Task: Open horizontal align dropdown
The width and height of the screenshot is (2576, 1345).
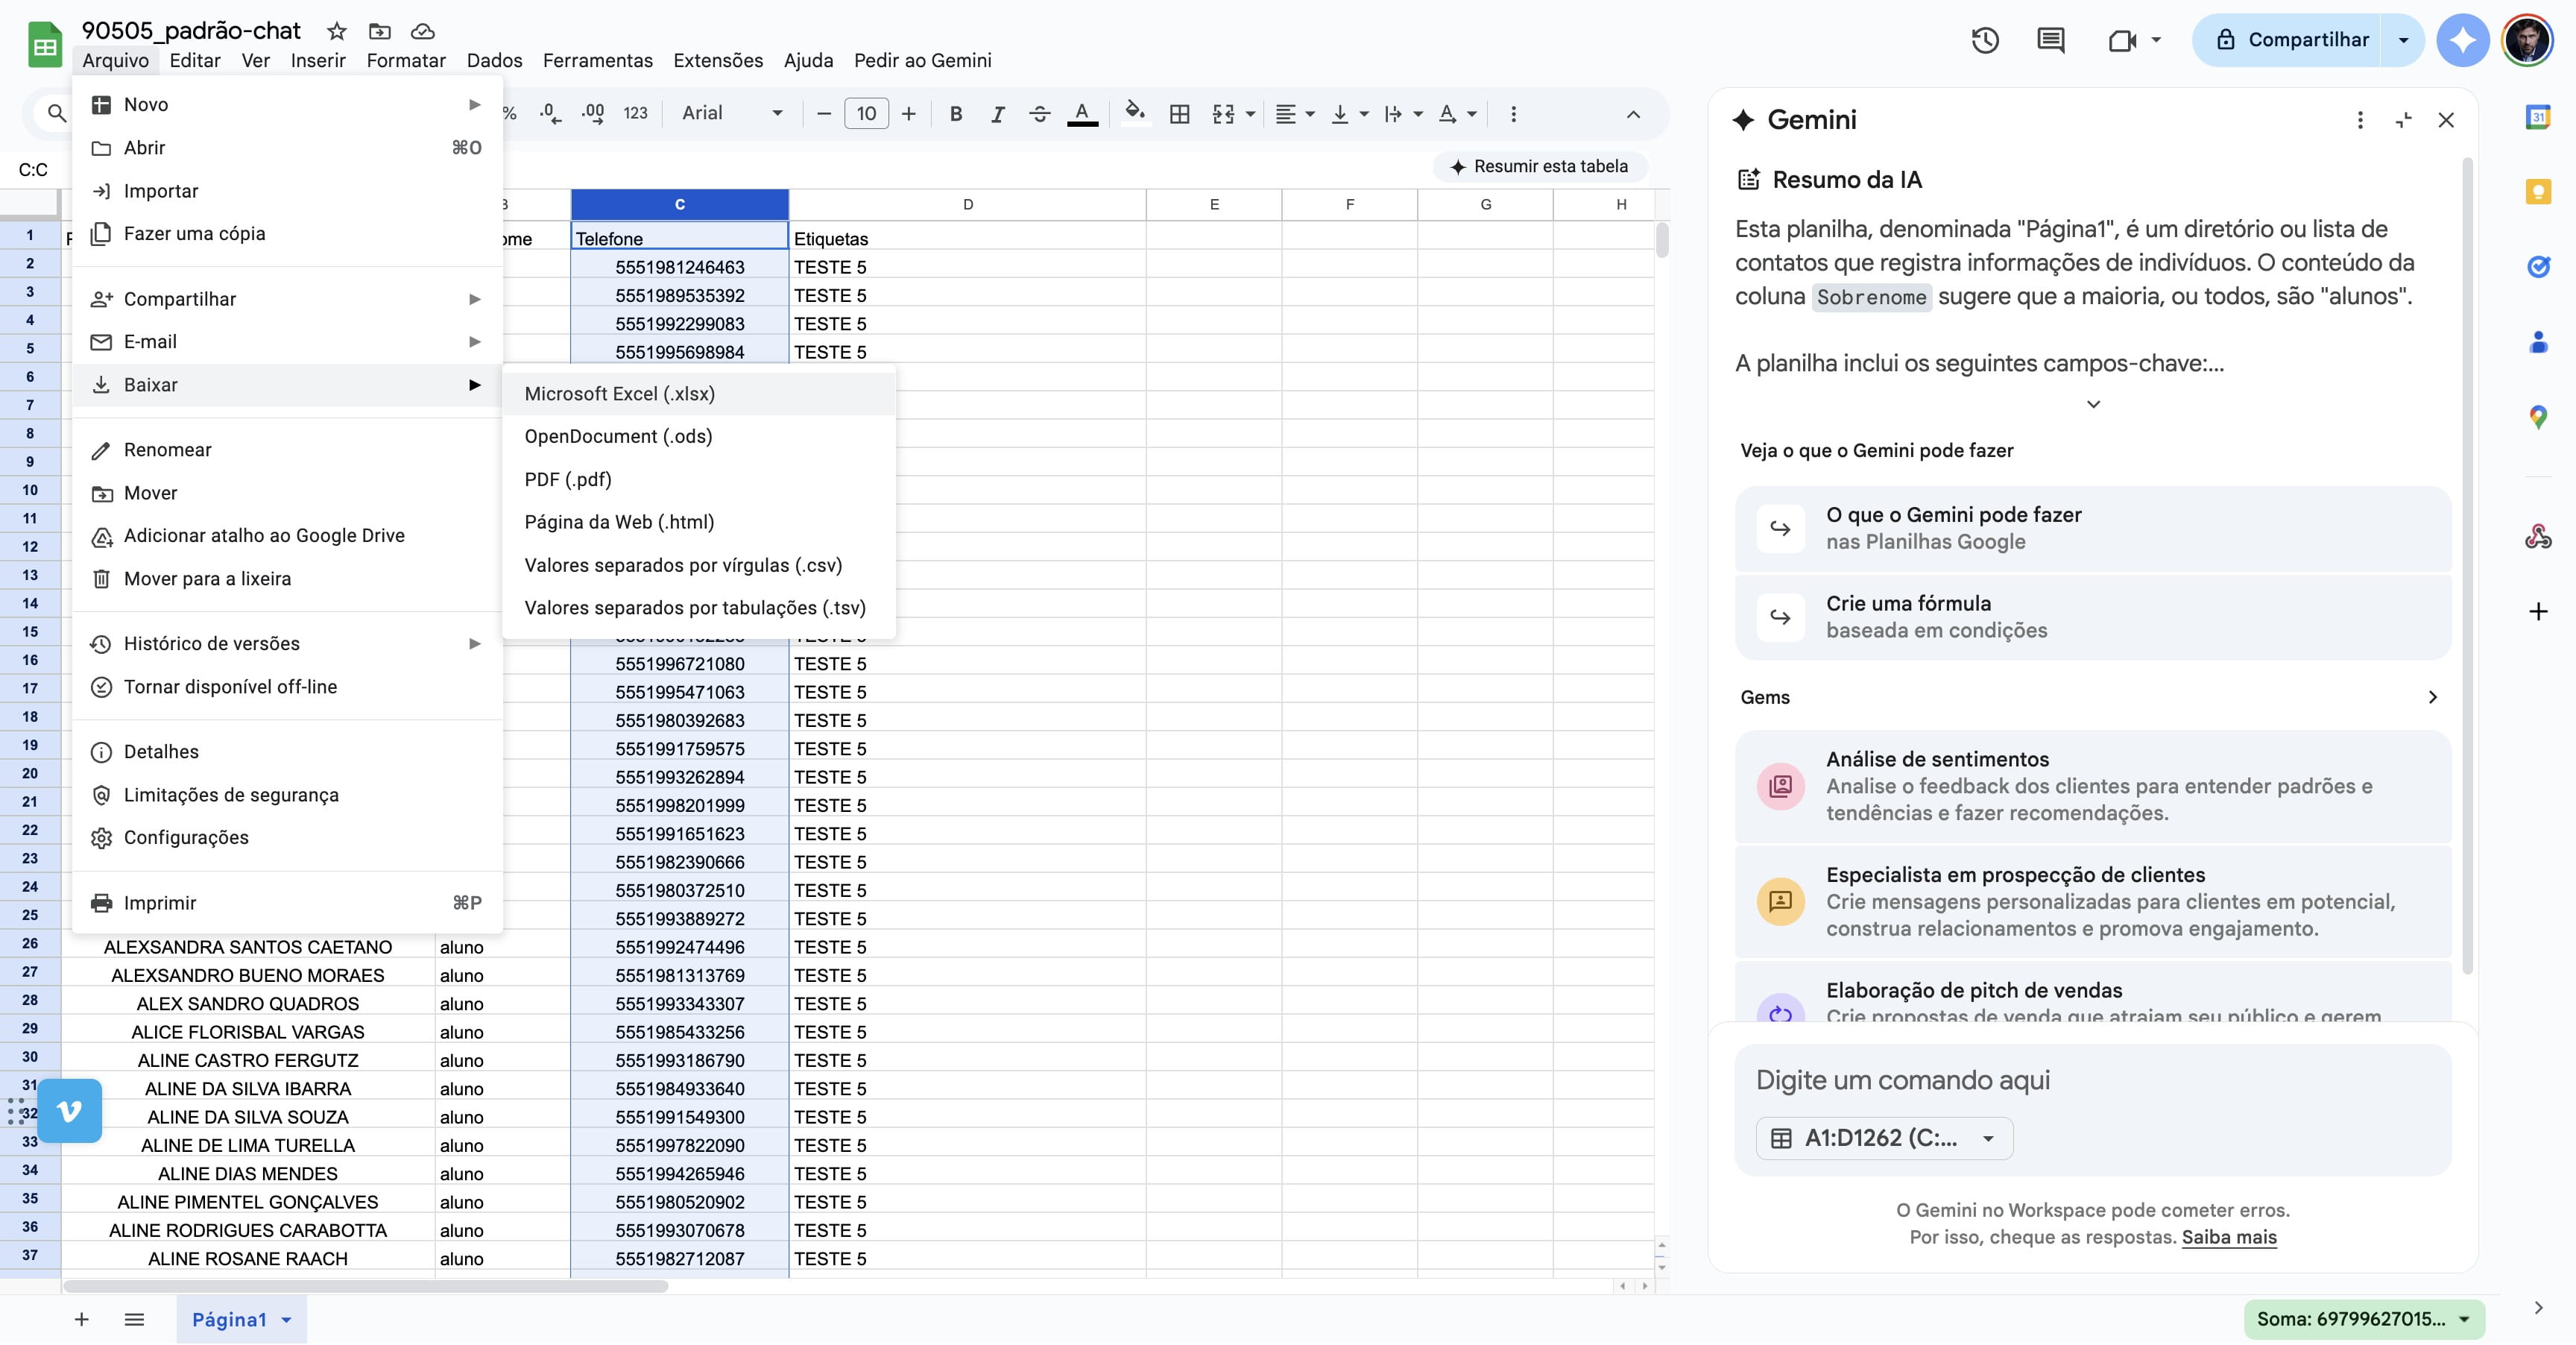Action: [x=1295, y=114]
